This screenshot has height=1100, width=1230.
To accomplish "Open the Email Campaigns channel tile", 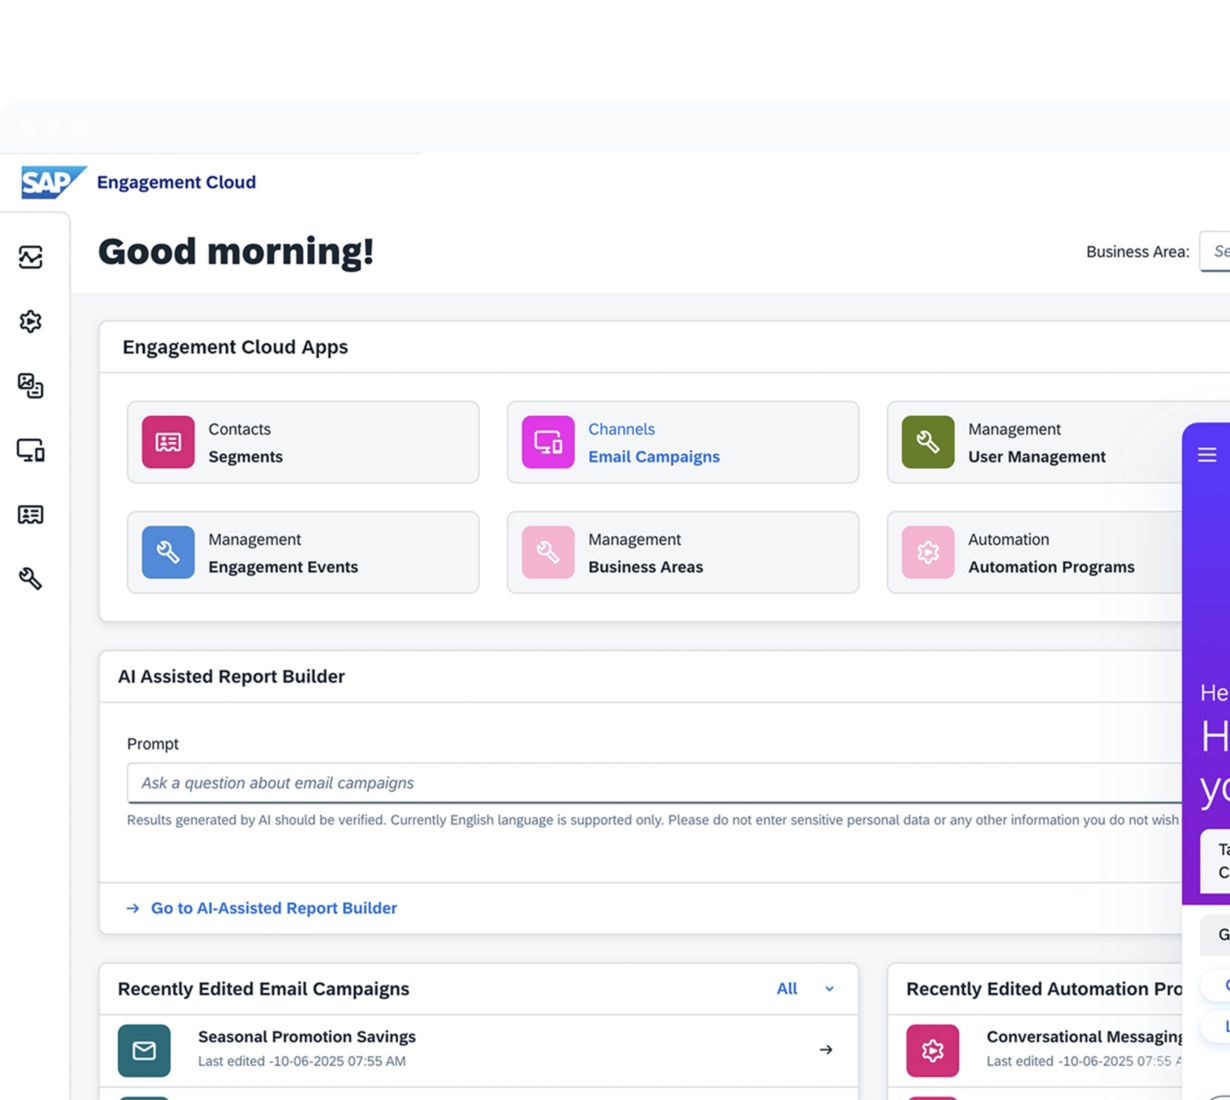I will (x=682, y=443).
